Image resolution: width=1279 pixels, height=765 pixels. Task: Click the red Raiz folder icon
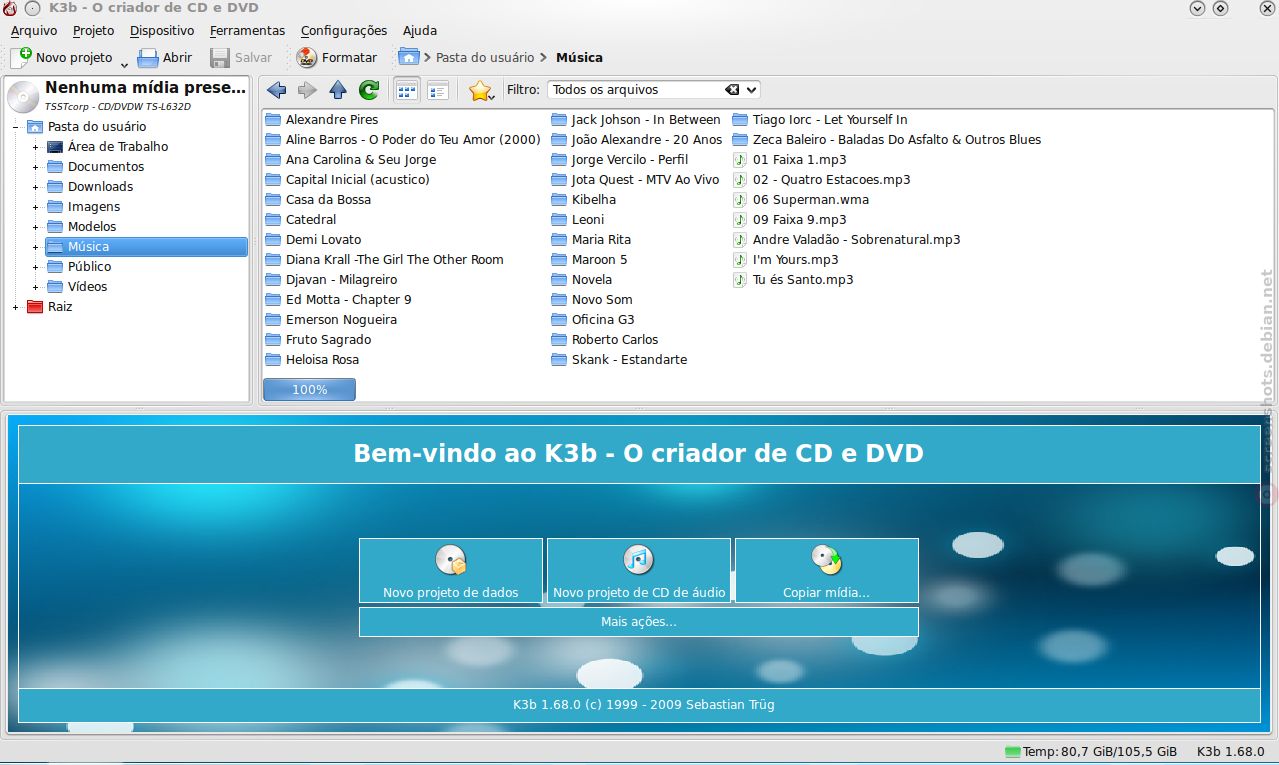pos(35,307)
